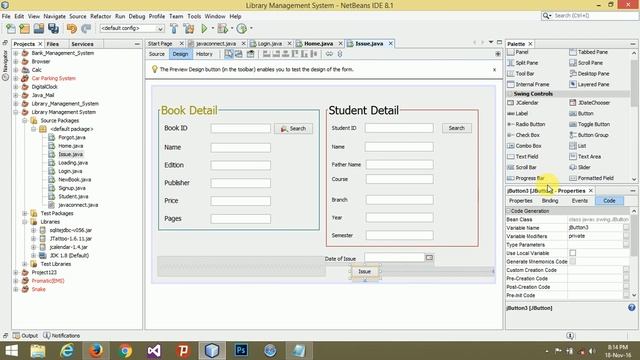This screenshot has height=360, width=640.
Task: Expand the Bank_Management_System project node
Action: 16,53
